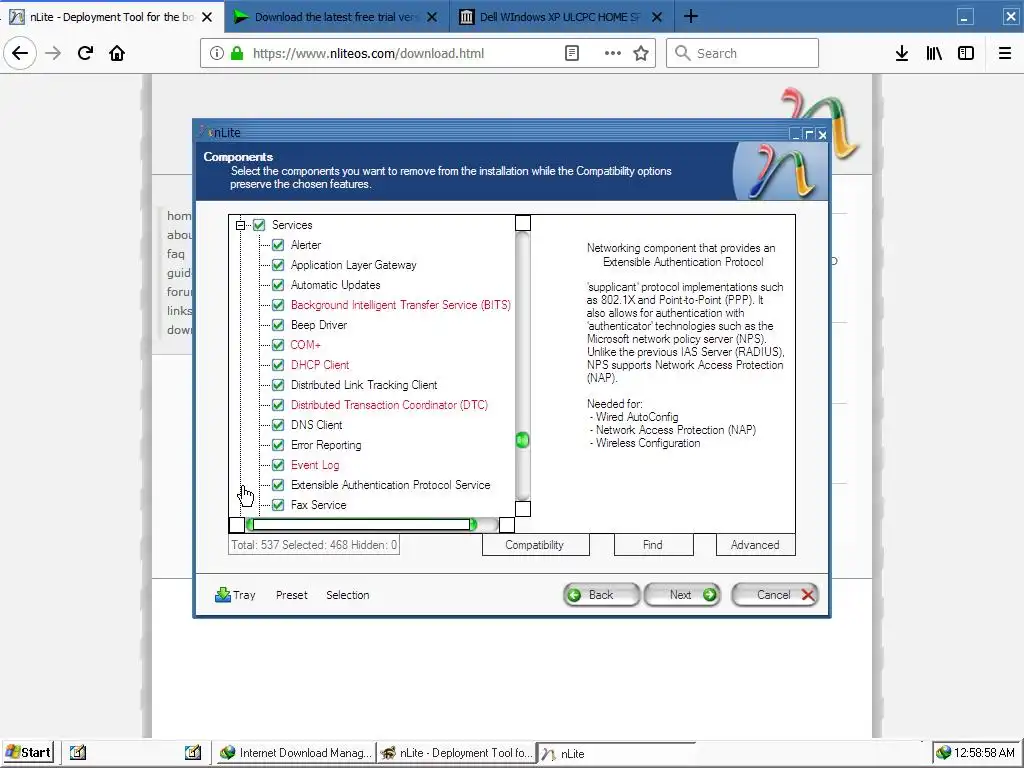
Task: Open the Selection menu in nLite
Action: pyautogui.click(x=347, y=595)
